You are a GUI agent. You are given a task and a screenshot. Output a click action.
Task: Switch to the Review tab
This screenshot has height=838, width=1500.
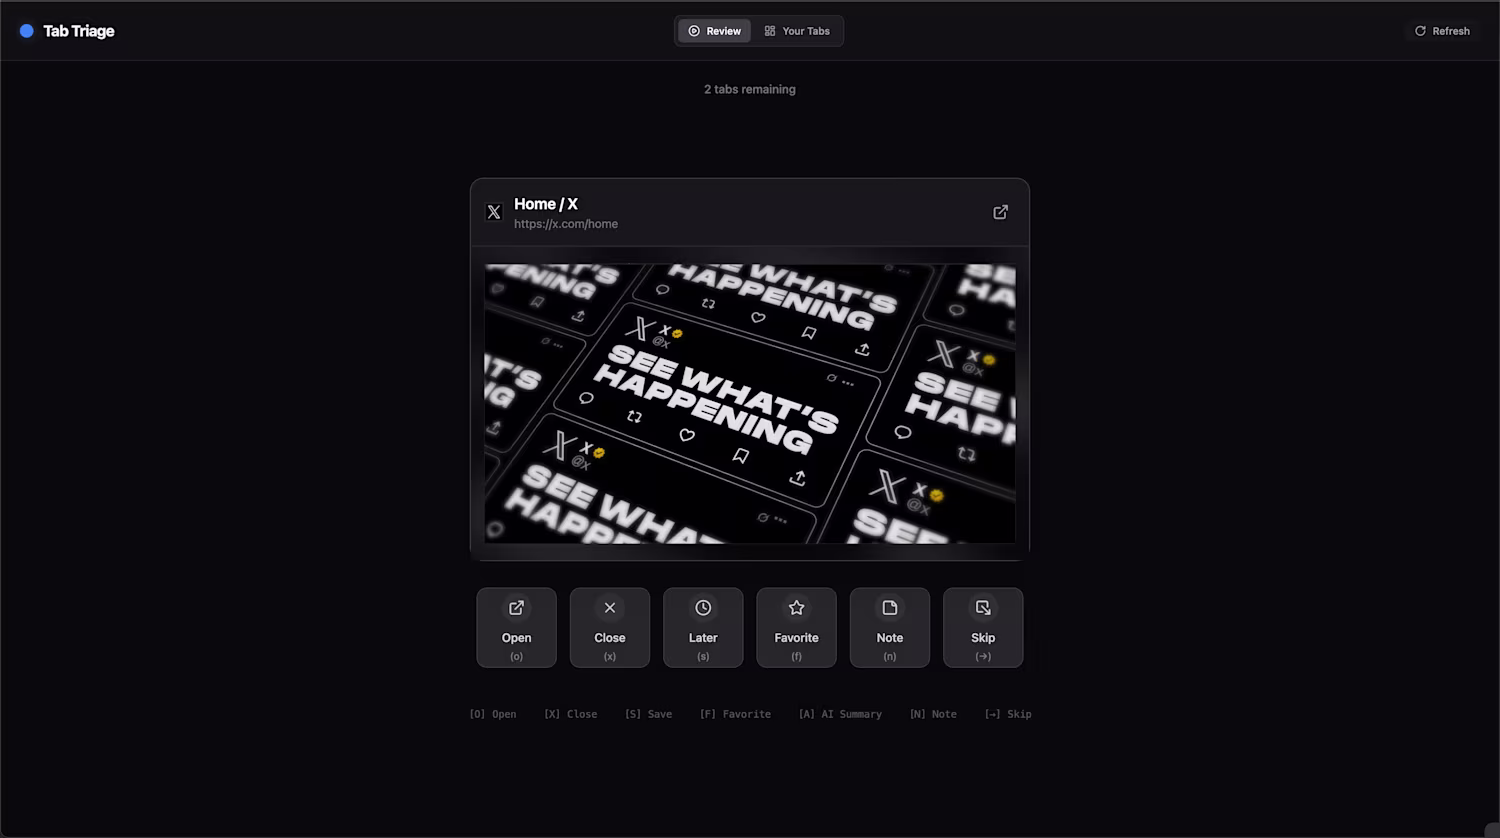point(715,31)
